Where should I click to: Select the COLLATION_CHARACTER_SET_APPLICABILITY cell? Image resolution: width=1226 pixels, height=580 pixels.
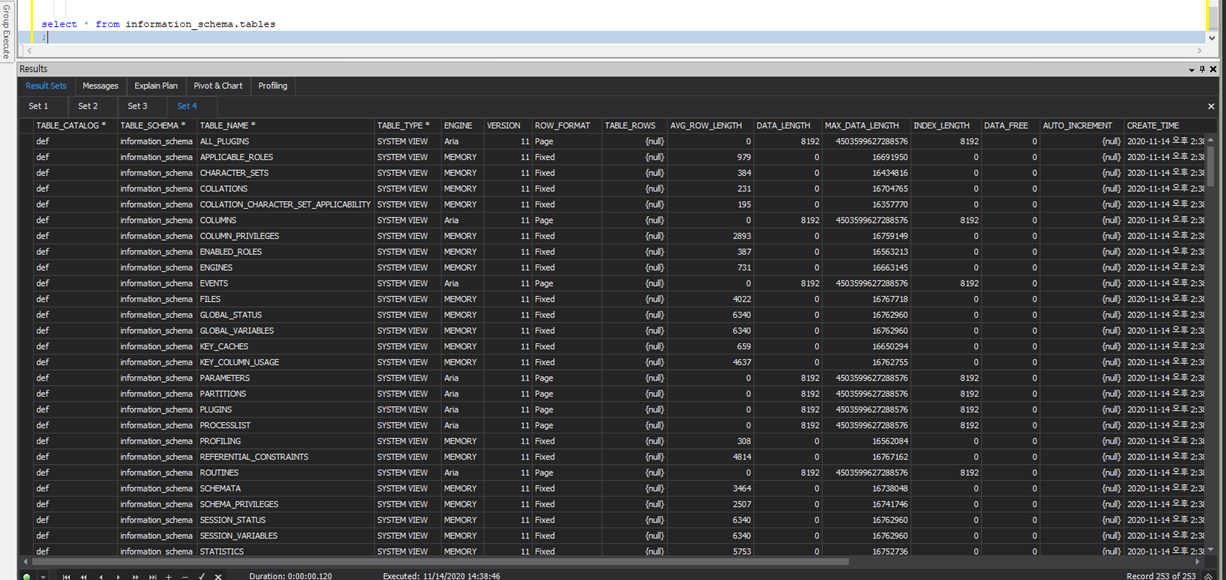(x=285, y=204)
